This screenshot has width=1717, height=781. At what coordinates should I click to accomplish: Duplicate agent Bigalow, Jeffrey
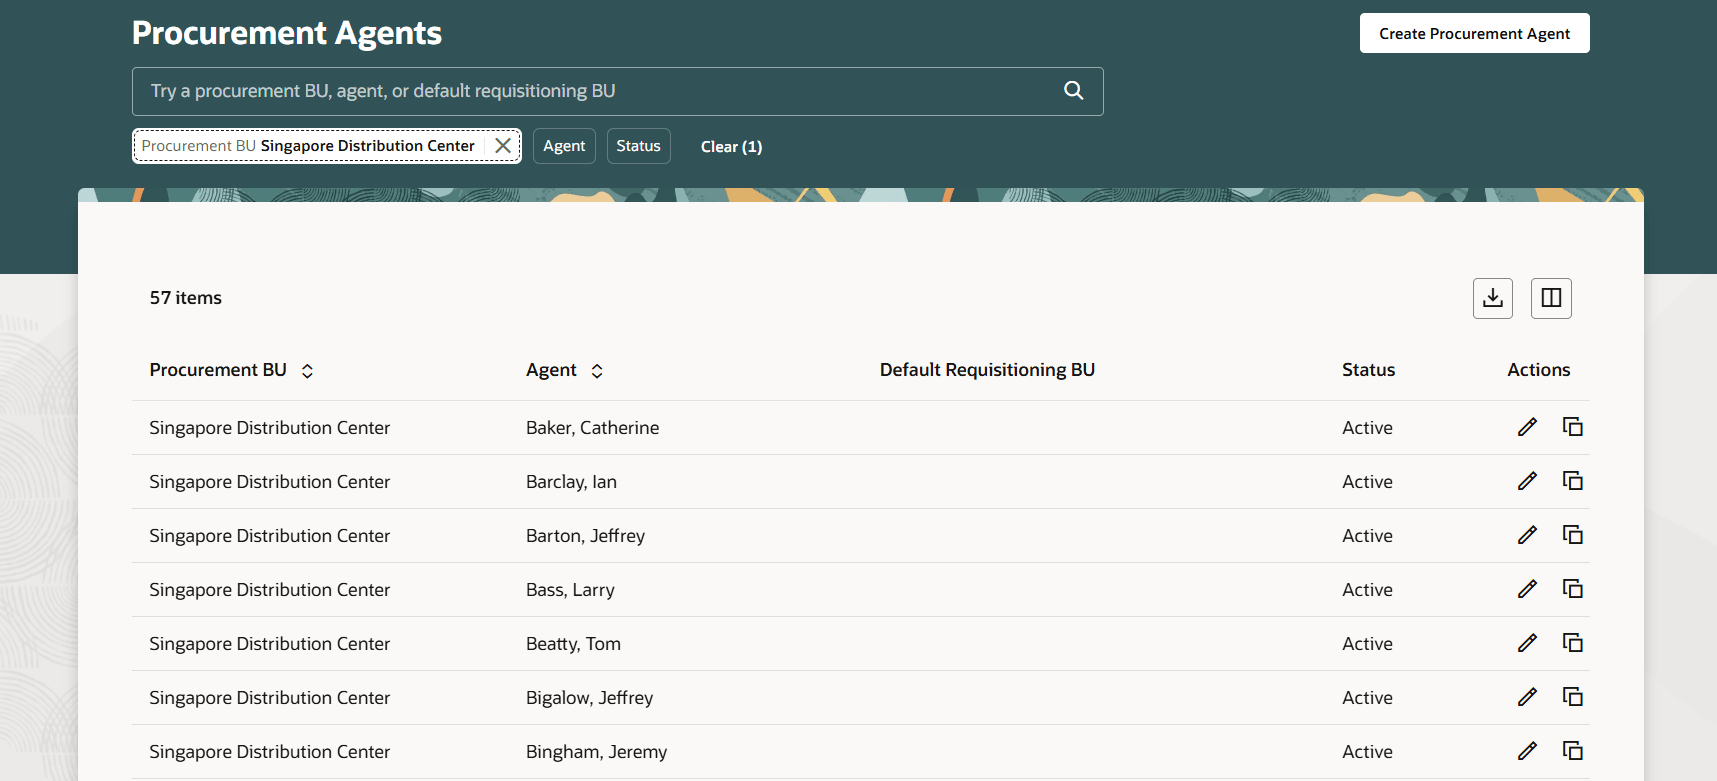[1572, 697]
